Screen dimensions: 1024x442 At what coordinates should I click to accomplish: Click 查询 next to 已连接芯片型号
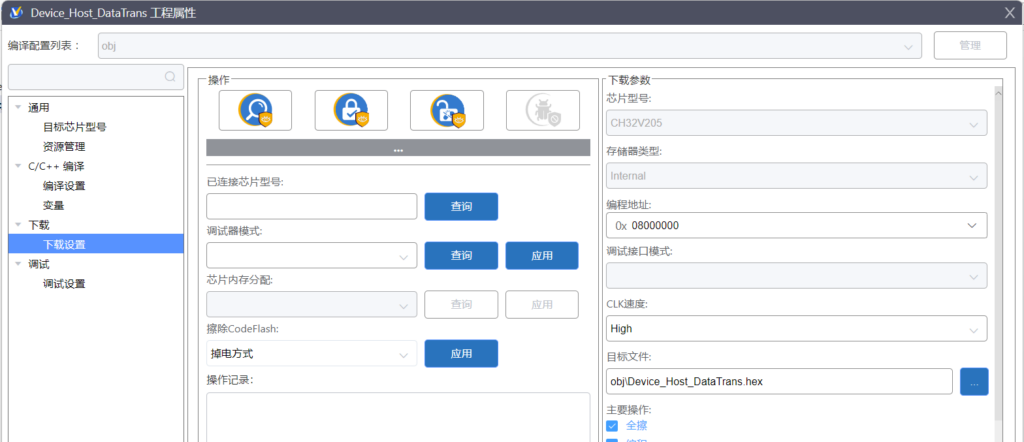pyautogui.click(x=461, y=206)
